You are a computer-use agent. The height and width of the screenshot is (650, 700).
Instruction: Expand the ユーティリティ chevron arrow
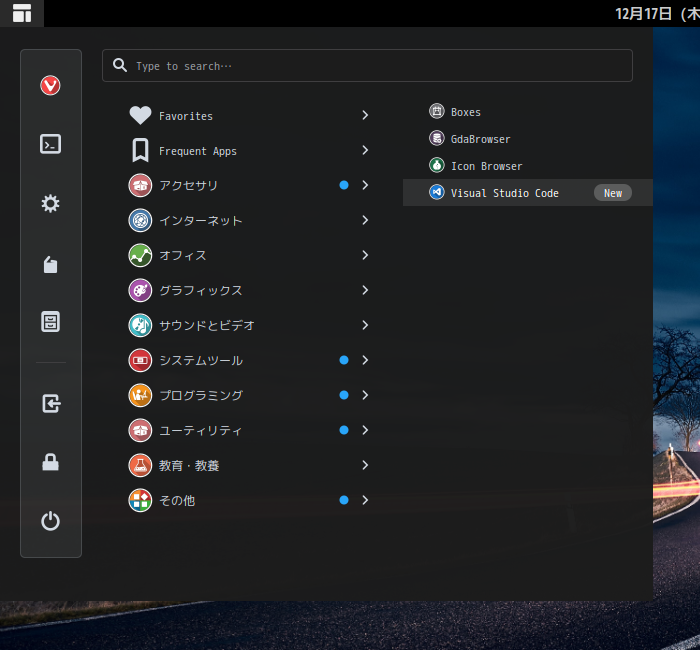pos(365,430)
